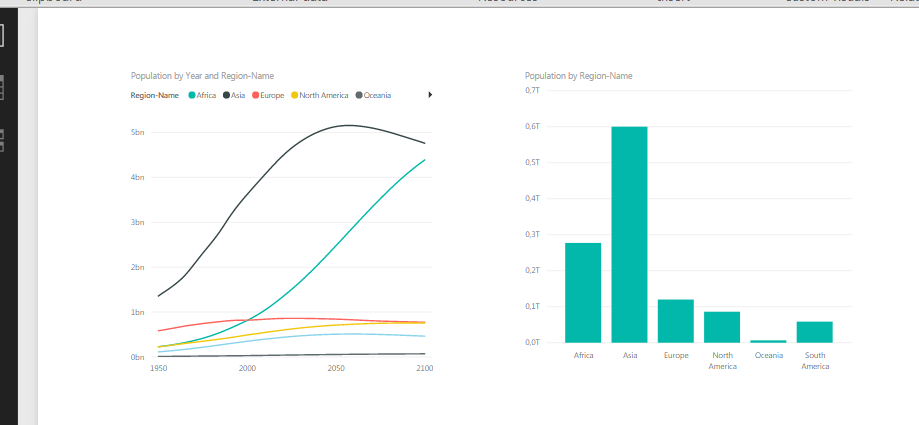919x425 pixels.
Task: Select the 'Population by Region-Name' chart title
Action: 578,76
